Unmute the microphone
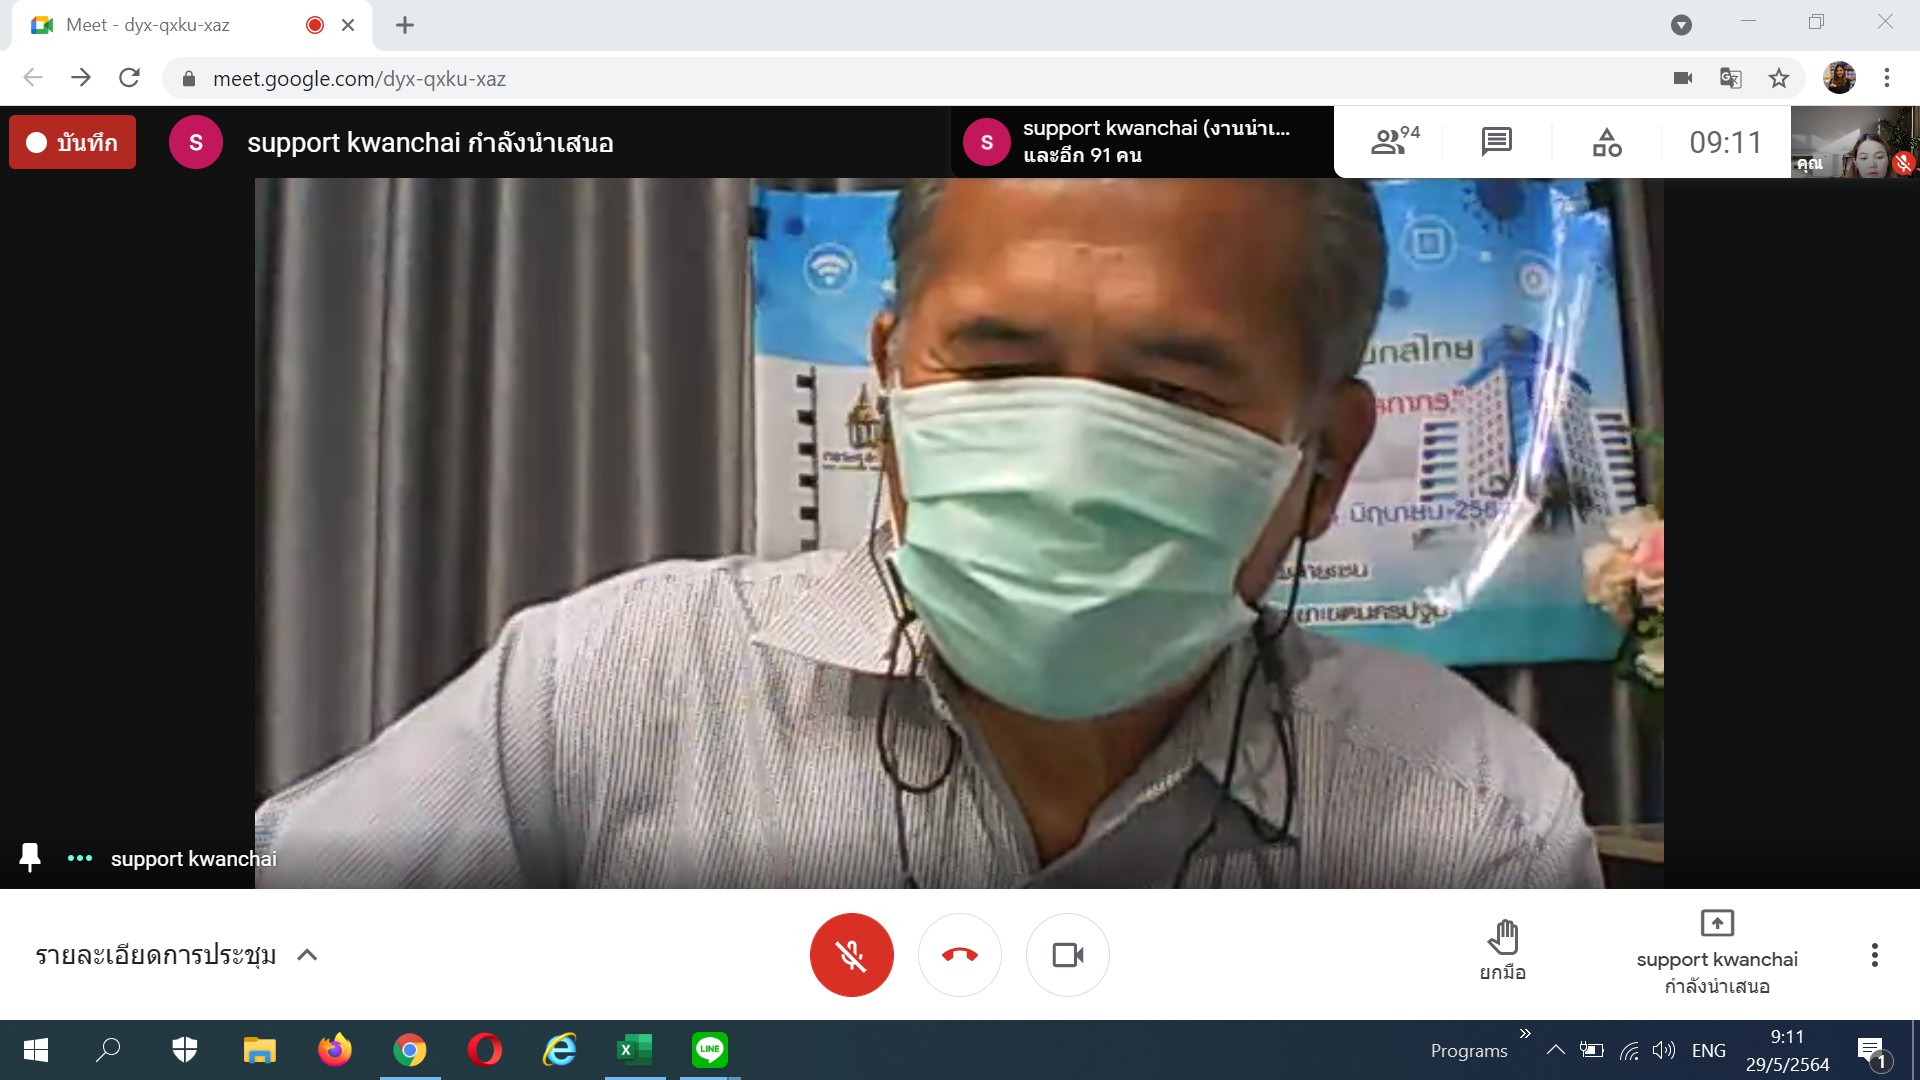This screenshot has height=1080, width=1920. click(851, 955)
